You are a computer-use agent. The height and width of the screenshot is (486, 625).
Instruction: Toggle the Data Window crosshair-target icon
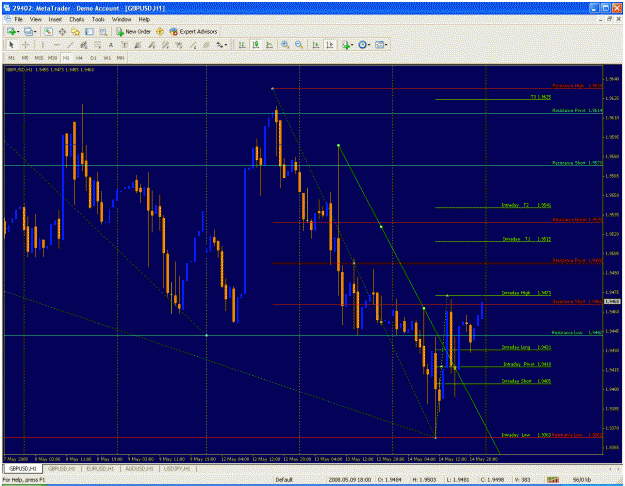[62, 31]
